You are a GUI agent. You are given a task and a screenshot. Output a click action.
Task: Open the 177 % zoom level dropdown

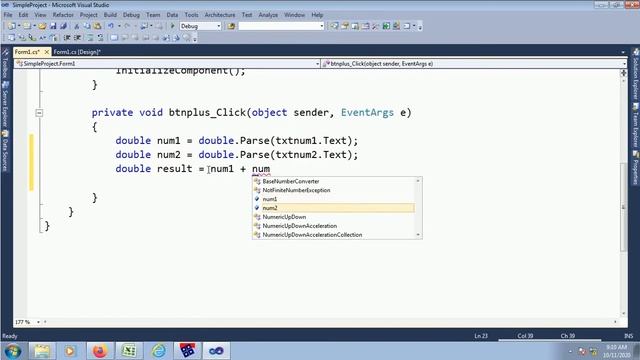(x=38, y=322)
